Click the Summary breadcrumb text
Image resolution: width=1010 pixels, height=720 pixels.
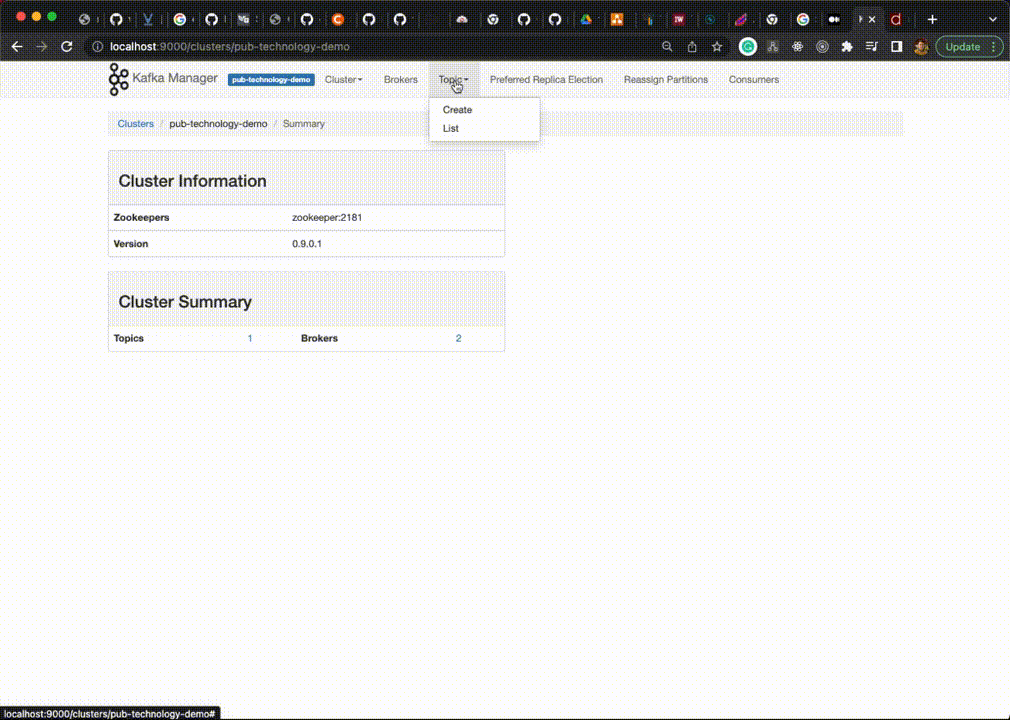click(x=303, y=124)
